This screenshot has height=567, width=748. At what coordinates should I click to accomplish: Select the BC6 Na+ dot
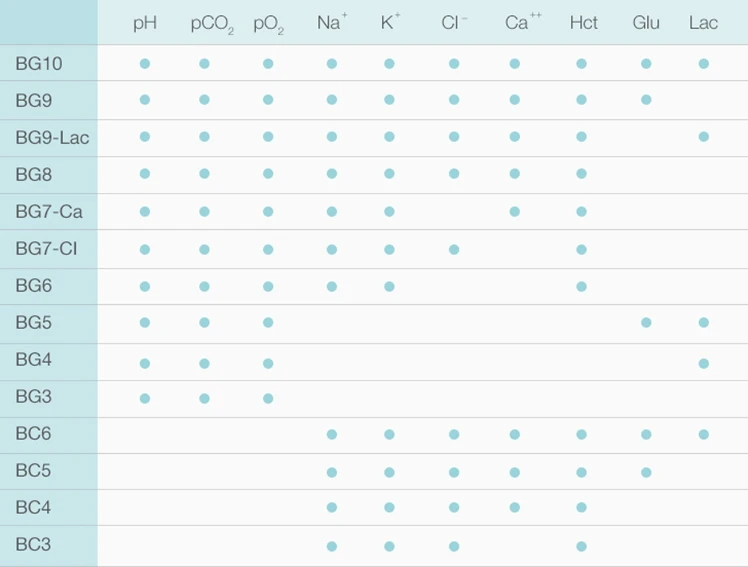coord(332,434)
